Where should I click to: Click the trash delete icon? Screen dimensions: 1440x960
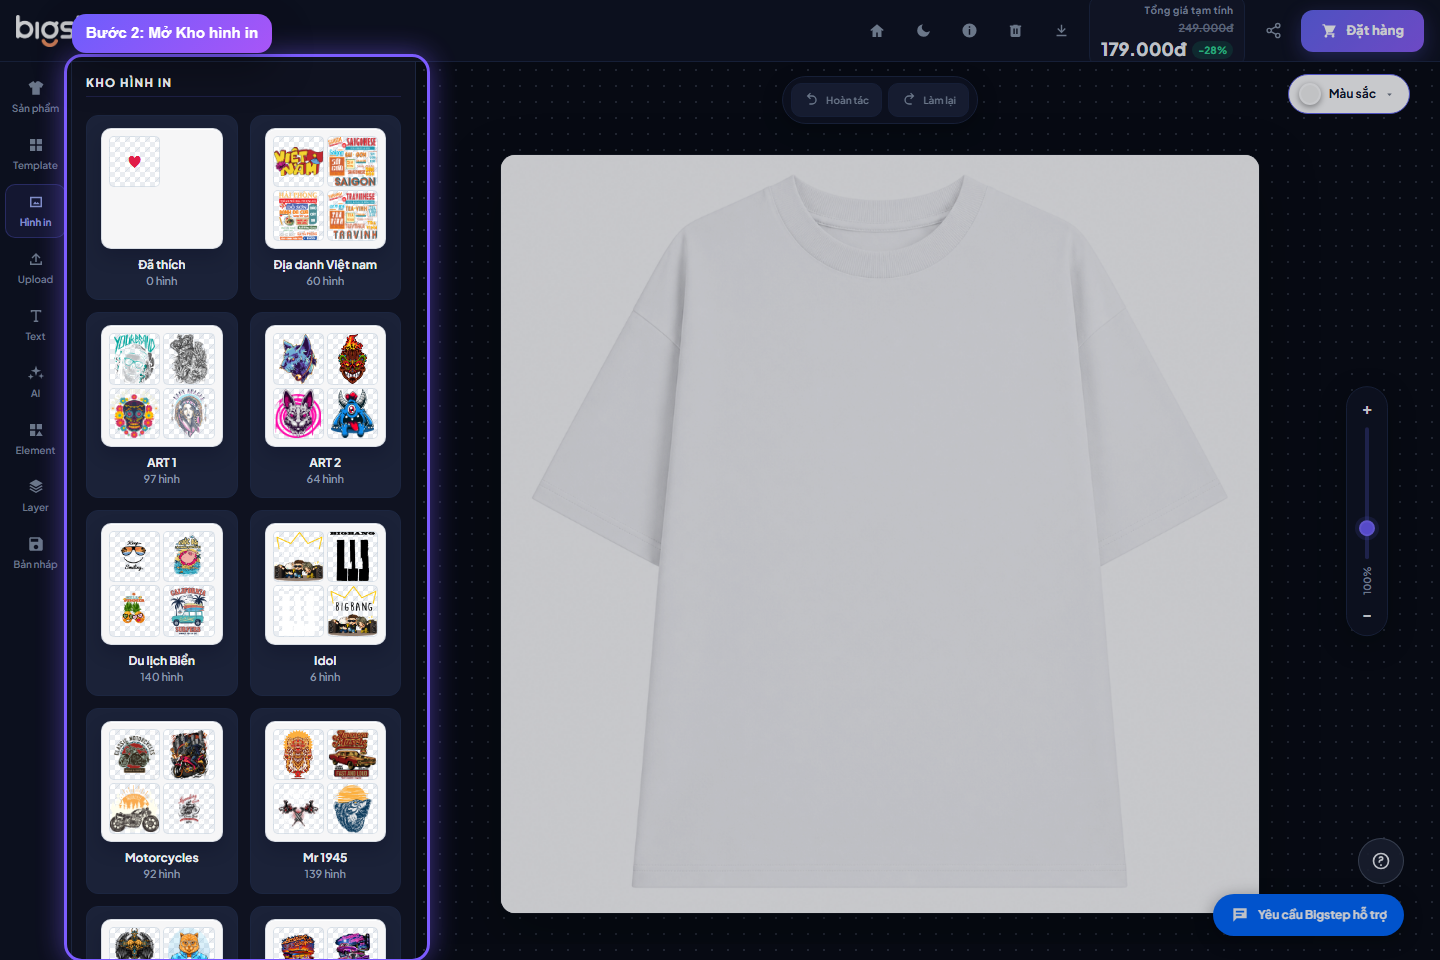1015,31
